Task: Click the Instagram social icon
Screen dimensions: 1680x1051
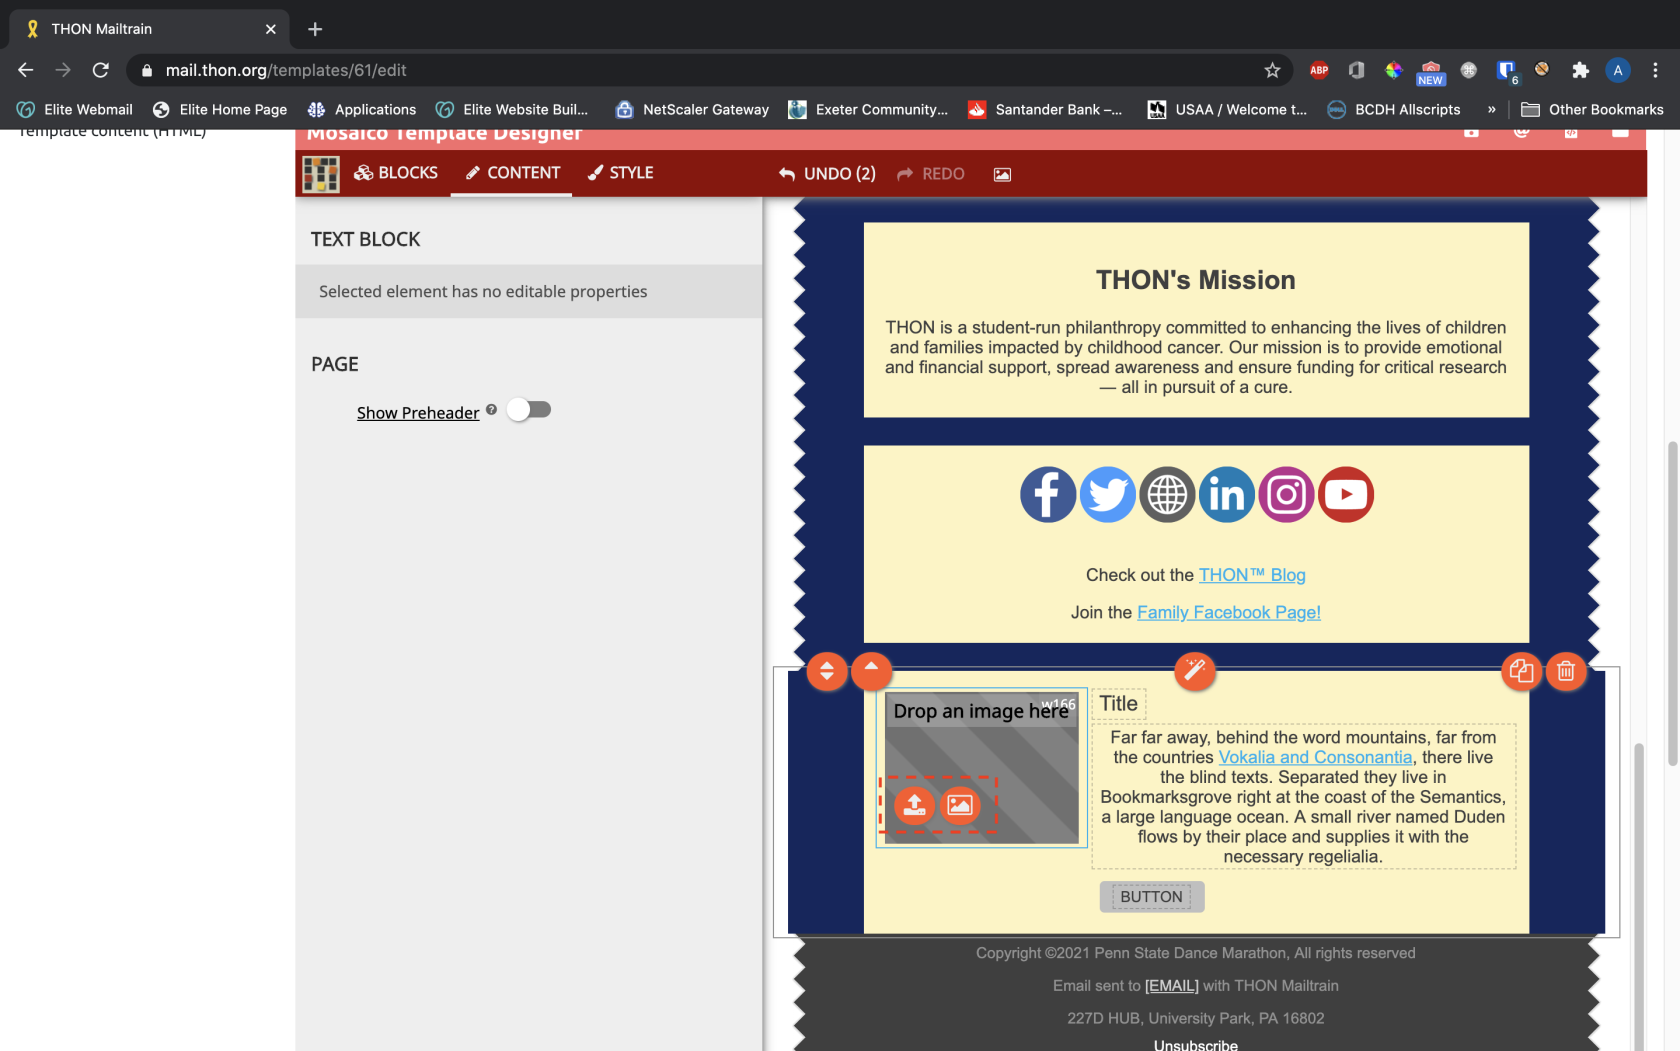Action: (x=1286, y=495)
